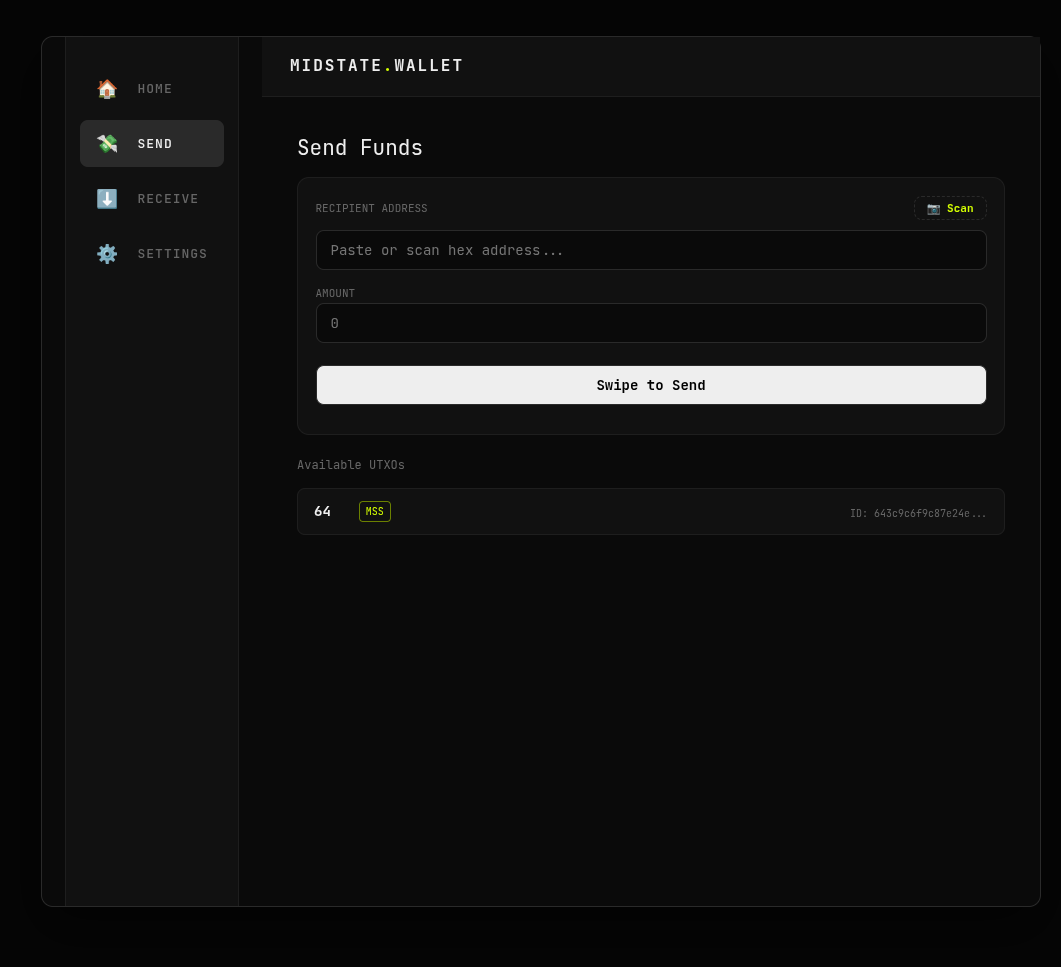Click the Home house icon
The height and width of the screenshot is (967, 1061).
107,89
